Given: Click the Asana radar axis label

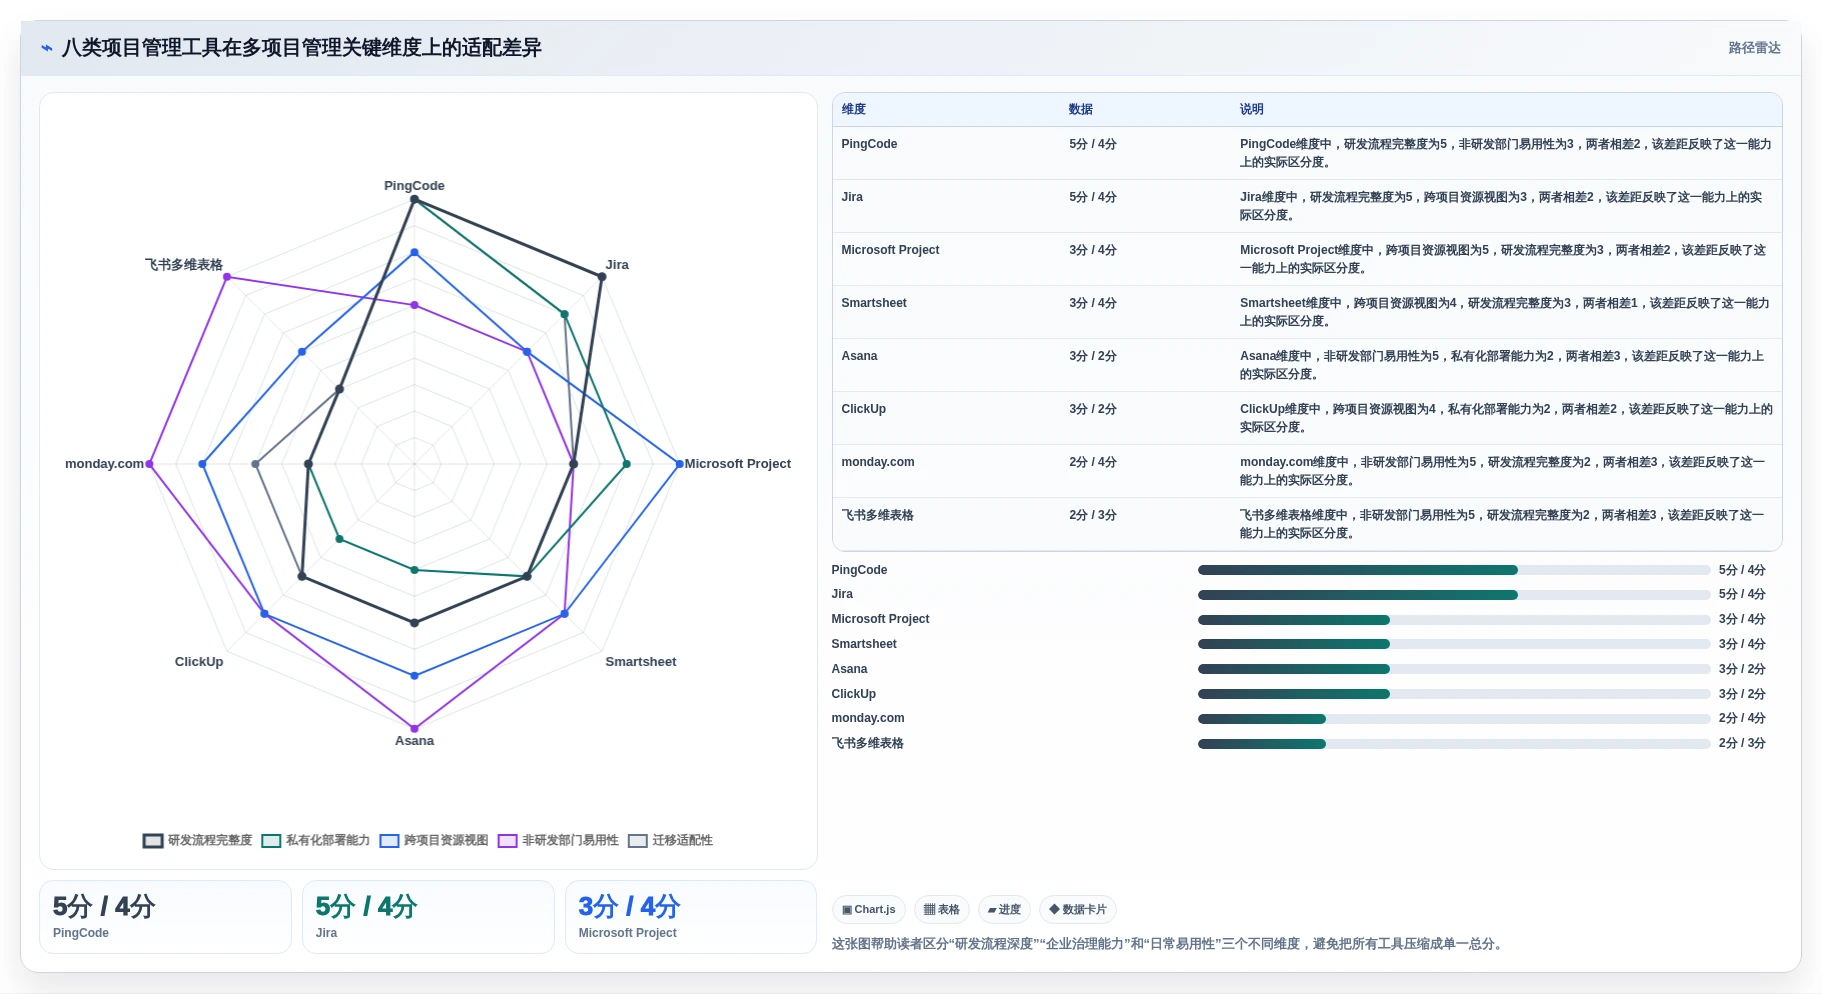Looking at the screenshot, I should tap(414, 741).
